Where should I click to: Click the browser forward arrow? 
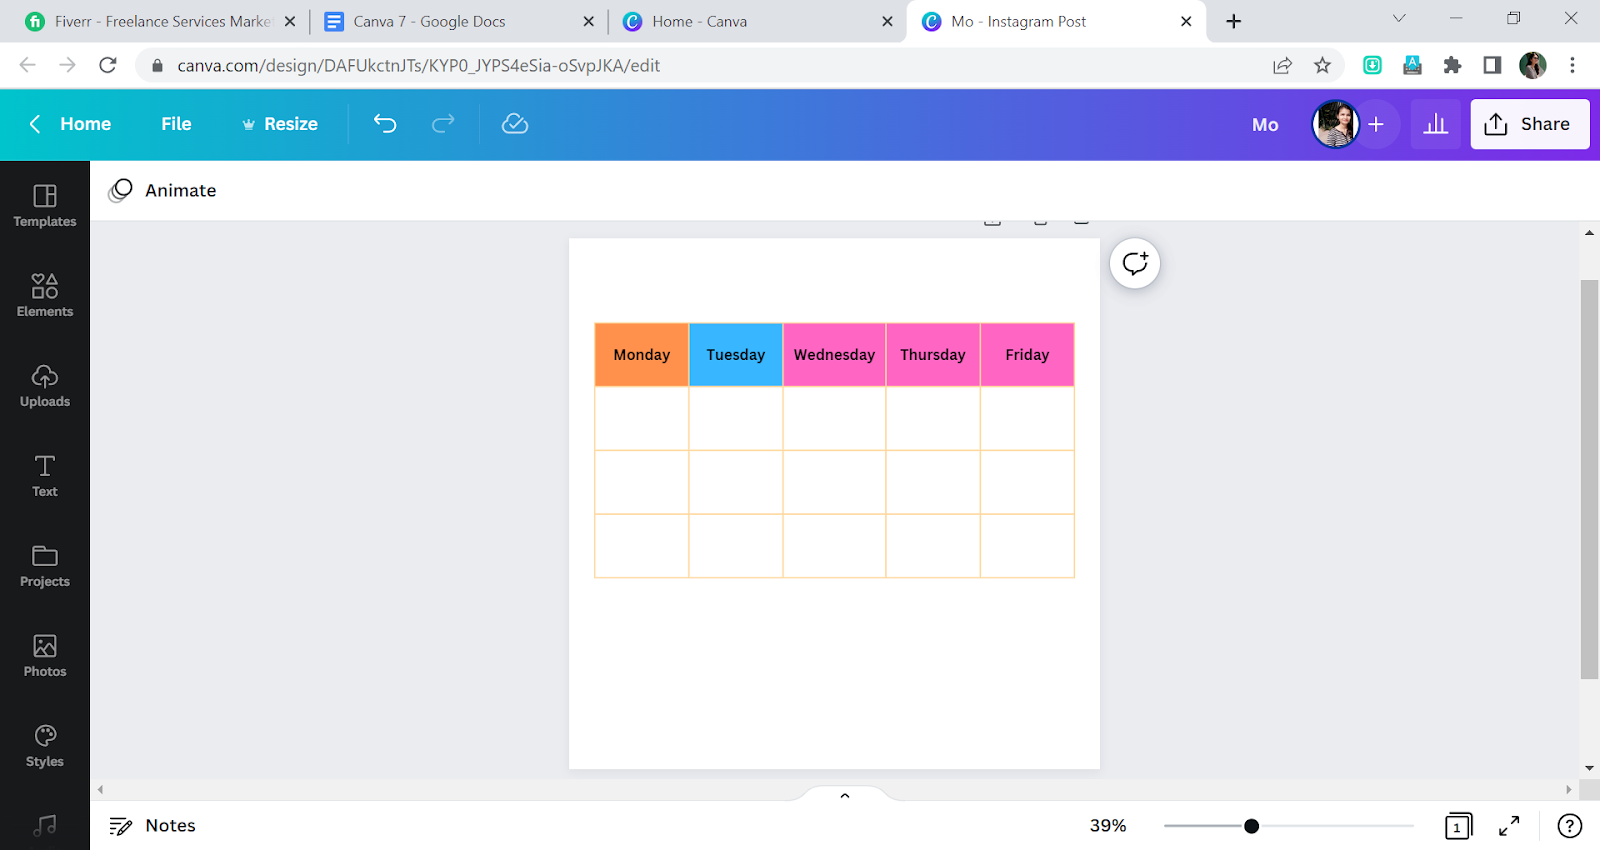coord(67,65)
